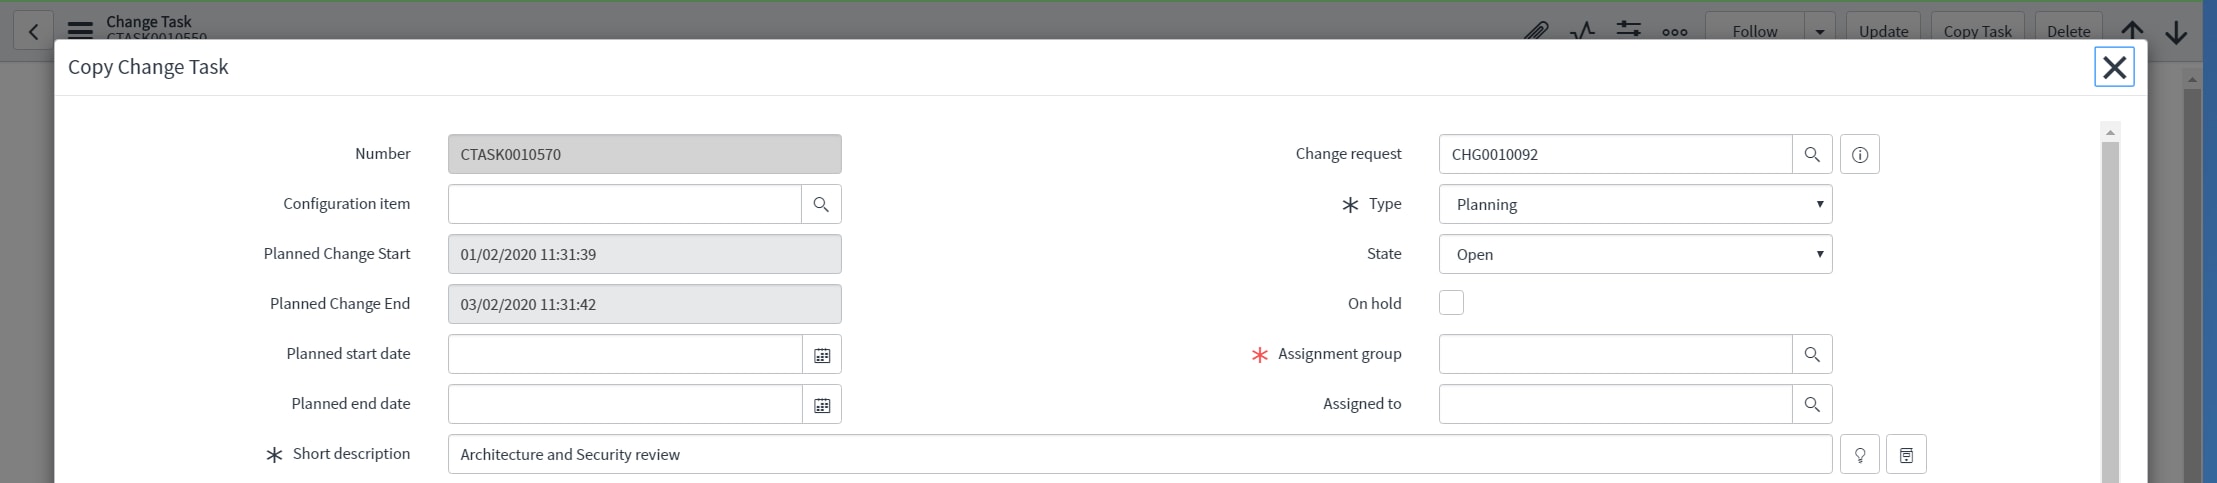Click the Configuration item input field
Screen dimensions: 2217x483
pos(625,204)
